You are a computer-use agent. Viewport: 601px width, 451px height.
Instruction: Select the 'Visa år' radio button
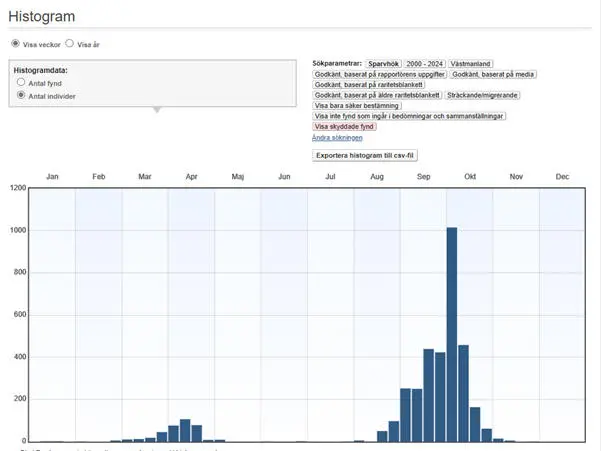tap(69, 44)
